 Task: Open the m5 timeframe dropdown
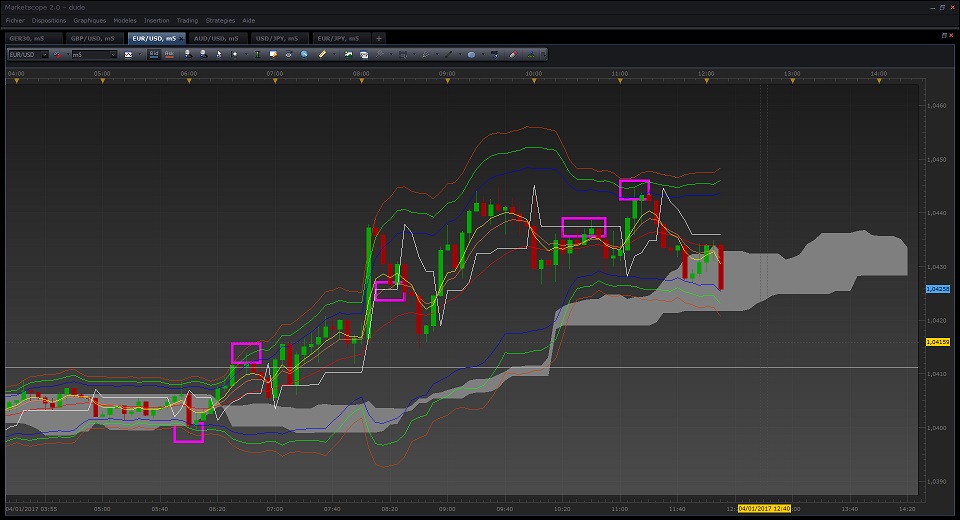(x=113, y=55)
